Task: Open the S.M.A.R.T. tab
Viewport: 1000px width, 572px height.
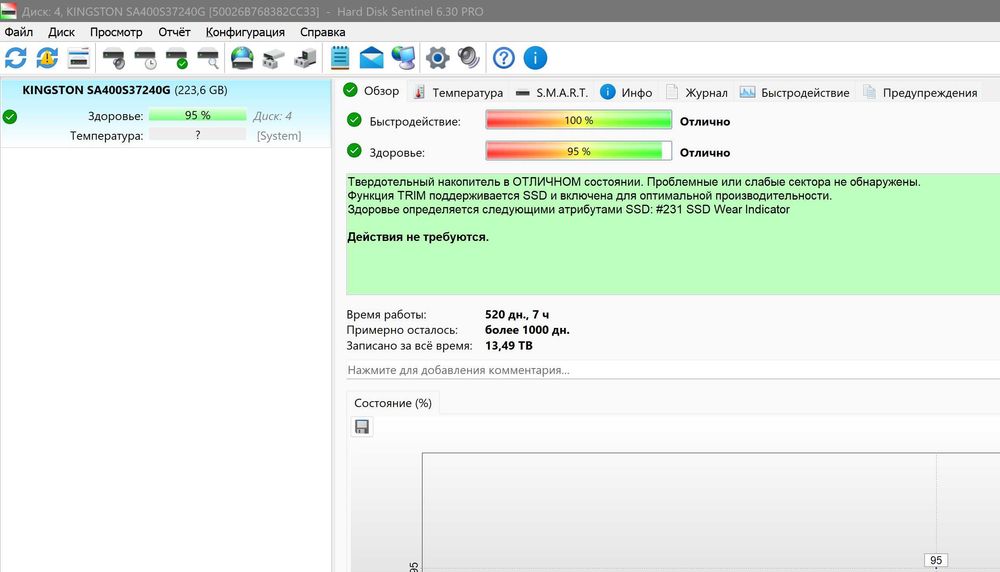Action: click(x=552, y=92)
